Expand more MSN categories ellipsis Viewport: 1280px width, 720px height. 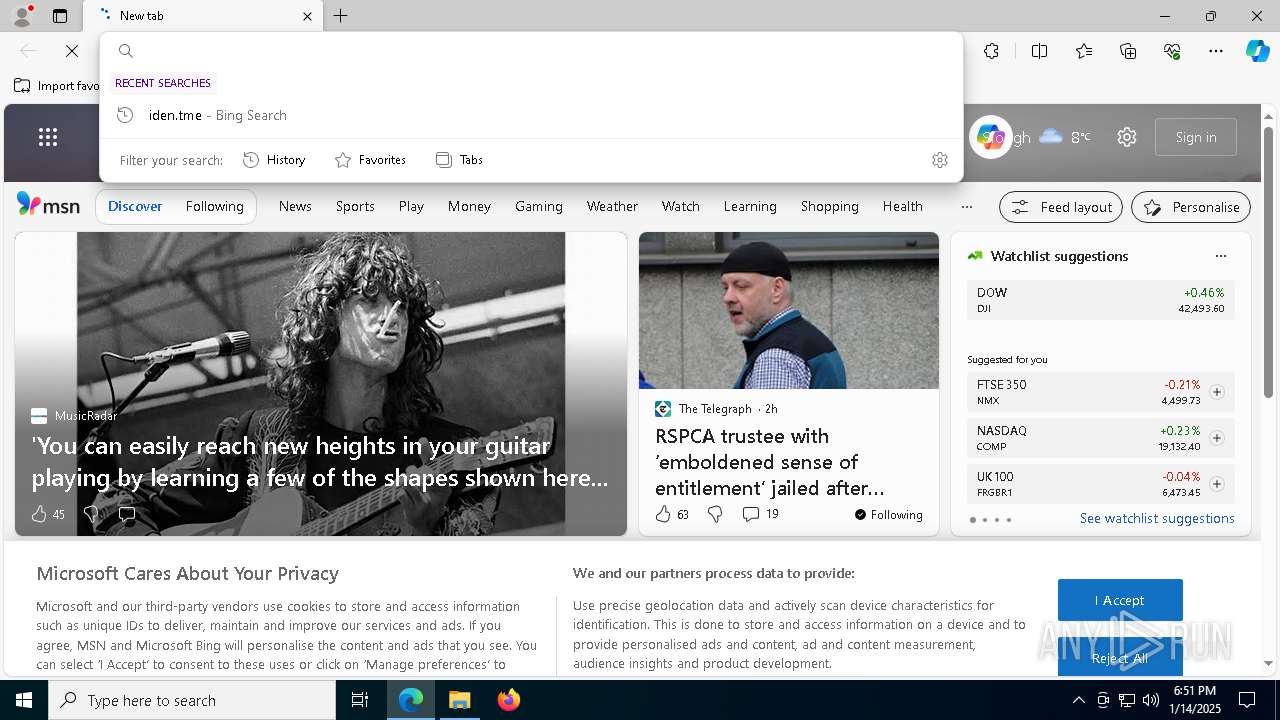coord(966,207)
